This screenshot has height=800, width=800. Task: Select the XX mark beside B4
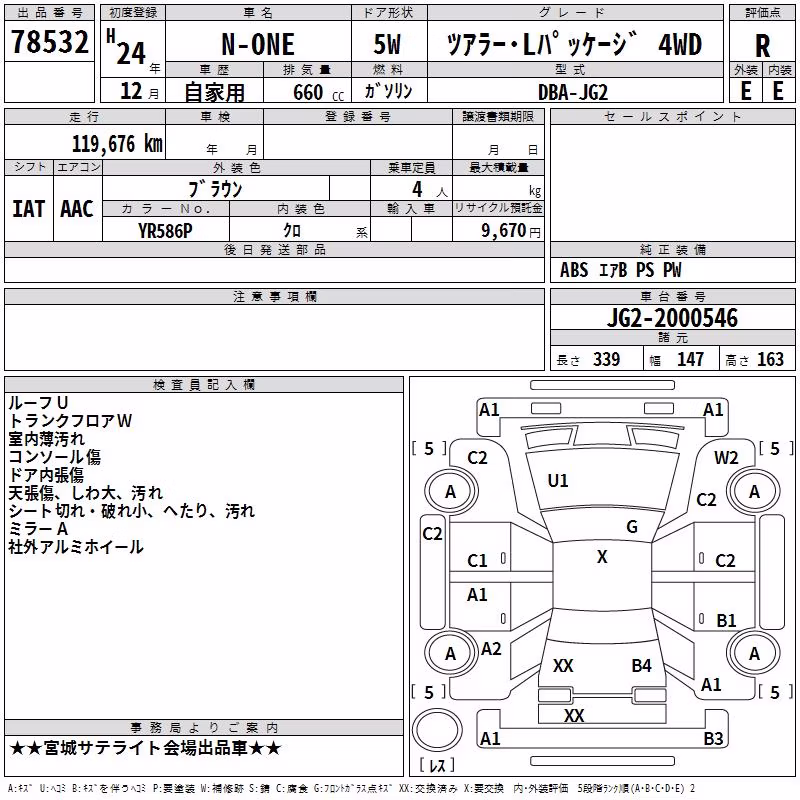tap(563, 665)
